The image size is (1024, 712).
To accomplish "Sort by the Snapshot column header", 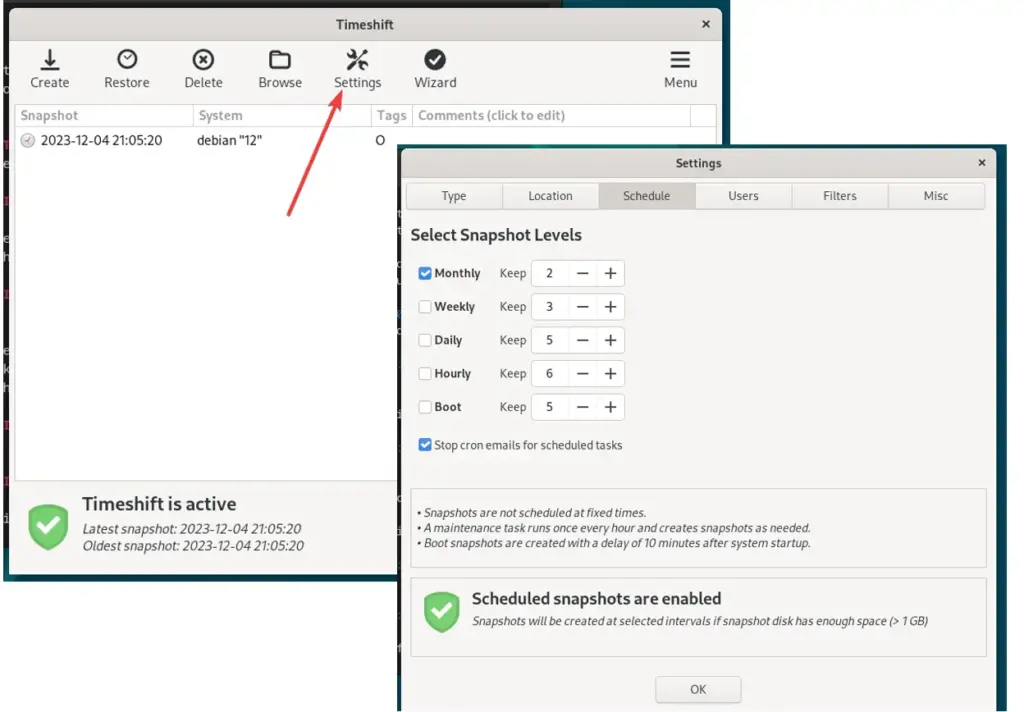I will [x=104, y=116].
